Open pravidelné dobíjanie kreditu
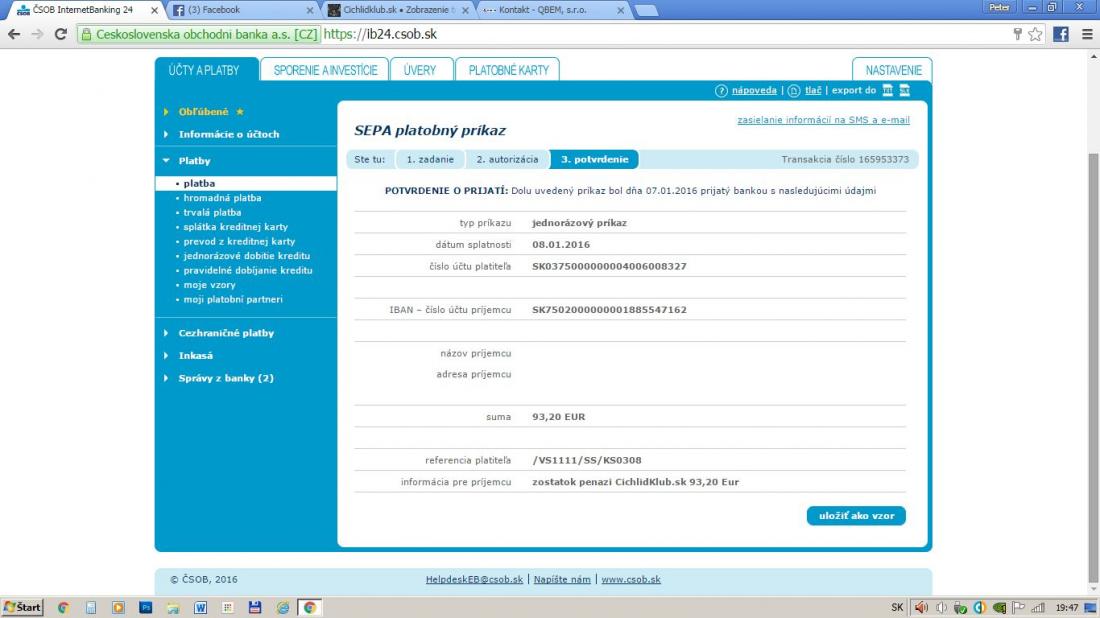Image resolution: width=1100 pixels, height=618 pixels. click(248, 270)
